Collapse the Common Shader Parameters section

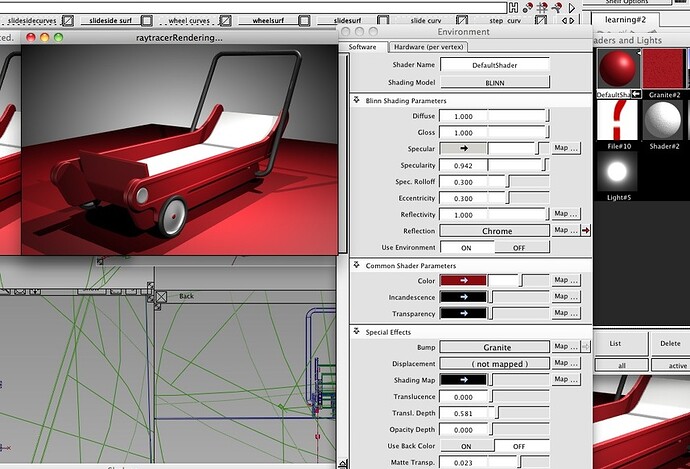(x=357, y=266)
